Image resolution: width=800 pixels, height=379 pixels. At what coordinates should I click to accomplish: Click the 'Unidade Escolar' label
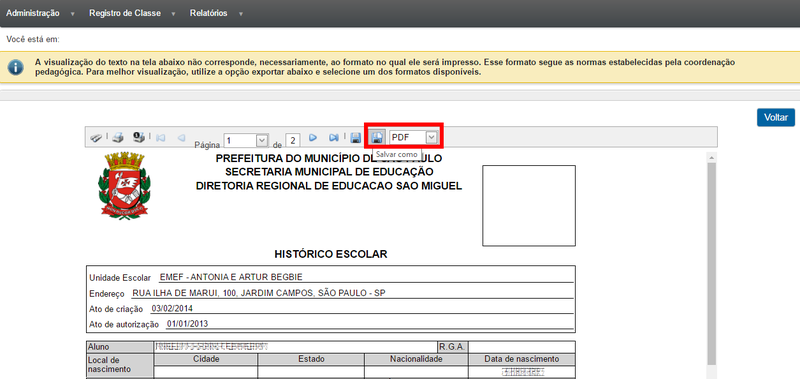[120, 278]
